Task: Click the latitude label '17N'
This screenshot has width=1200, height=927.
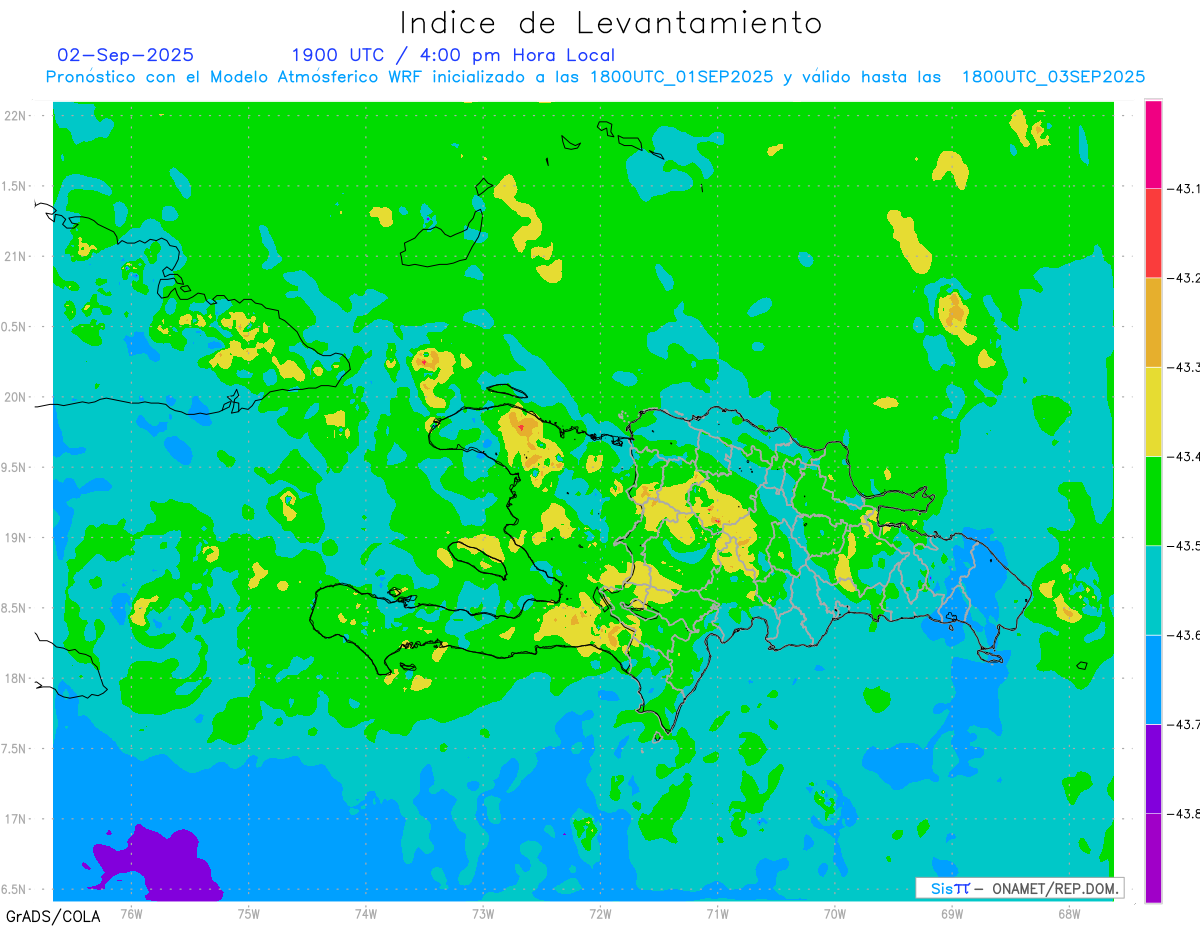Action: pyautogui.click(x=15, y=819)
